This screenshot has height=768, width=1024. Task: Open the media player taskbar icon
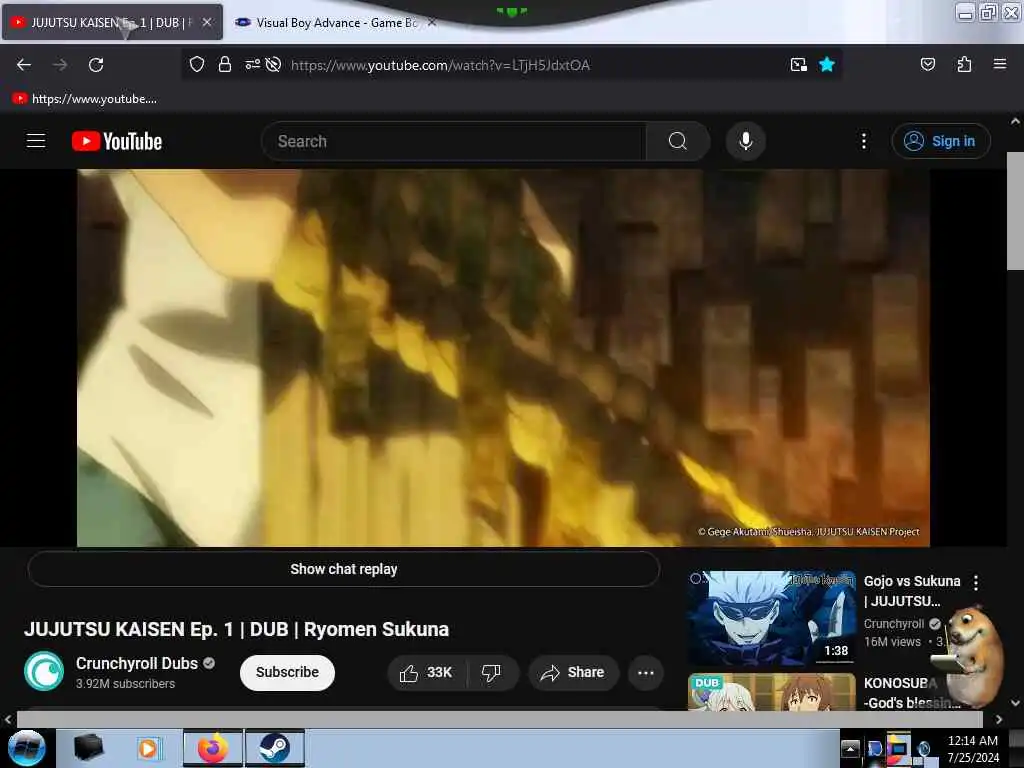point(148,748)
